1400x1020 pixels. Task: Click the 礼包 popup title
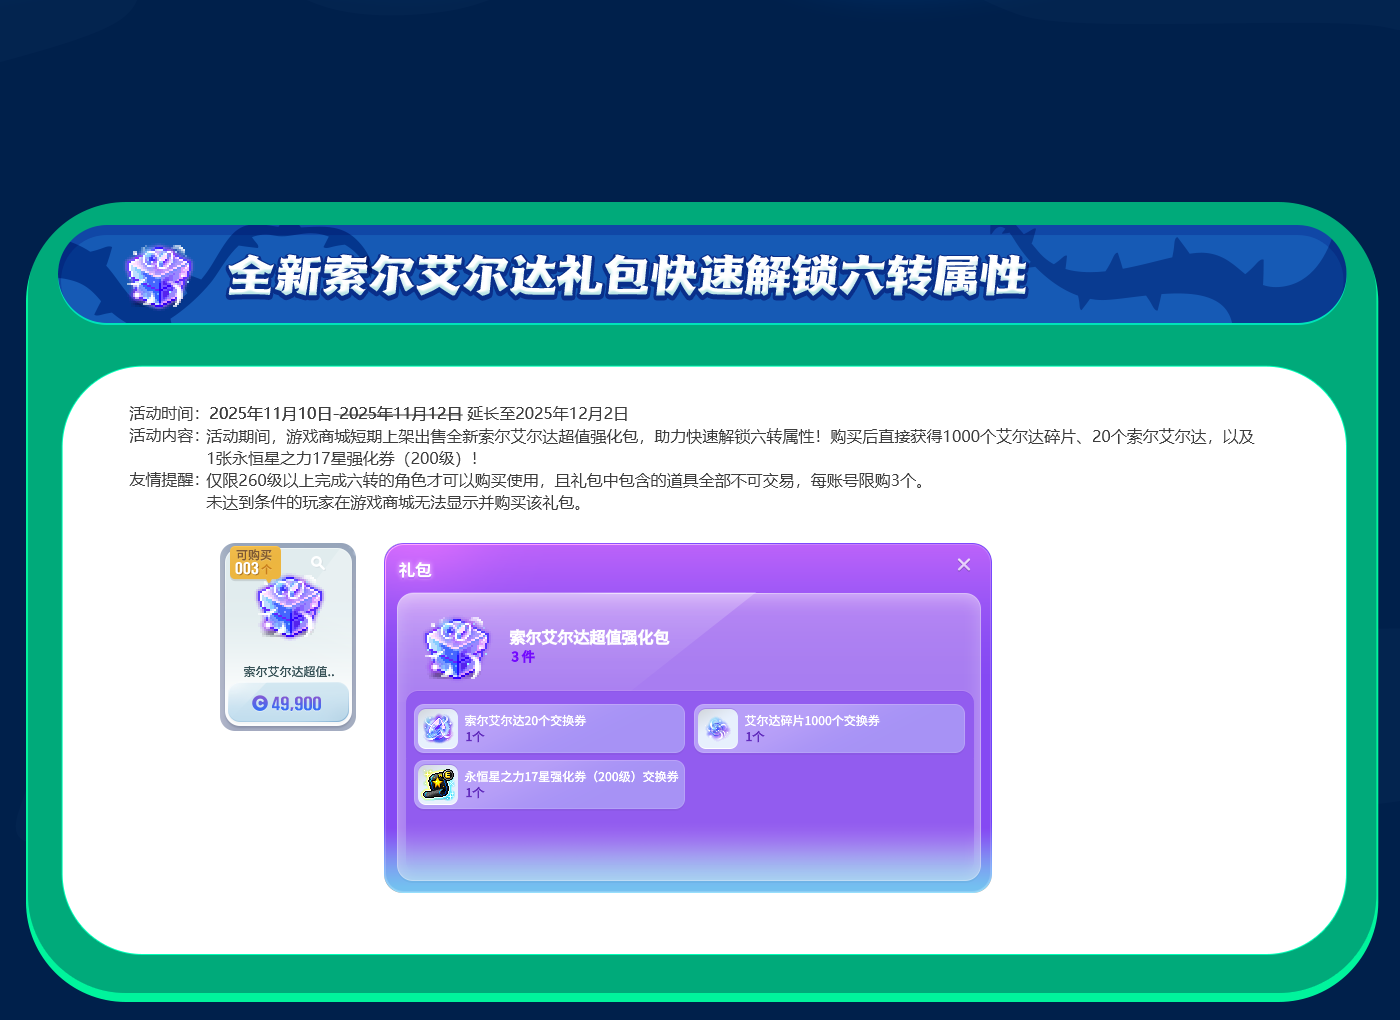(415, 570)
